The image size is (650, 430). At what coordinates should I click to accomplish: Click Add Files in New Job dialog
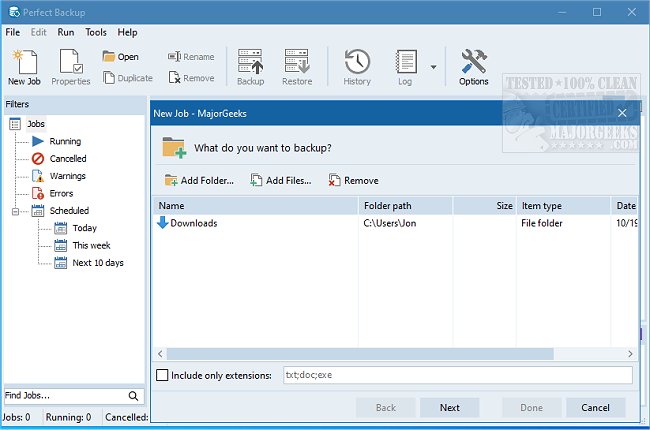pyautogui.click(x=281, y=180)
